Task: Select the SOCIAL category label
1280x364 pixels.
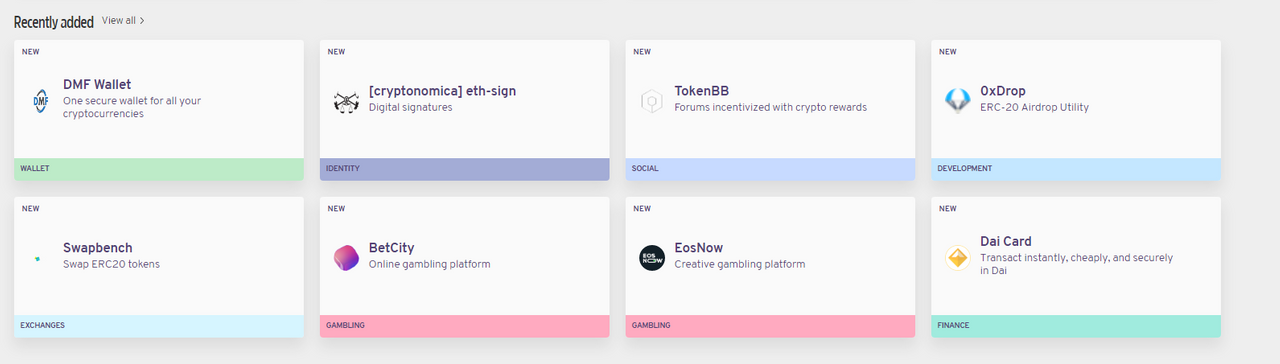Action: [645, 169]
